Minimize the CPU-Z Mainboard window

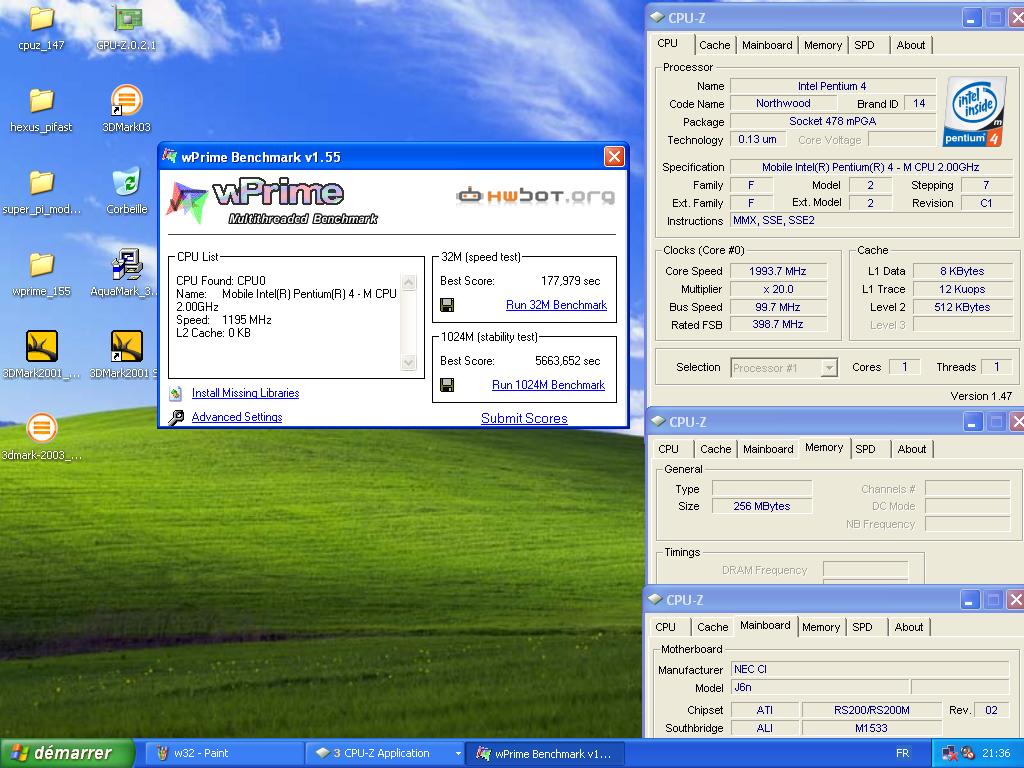[x=969, y=600]
